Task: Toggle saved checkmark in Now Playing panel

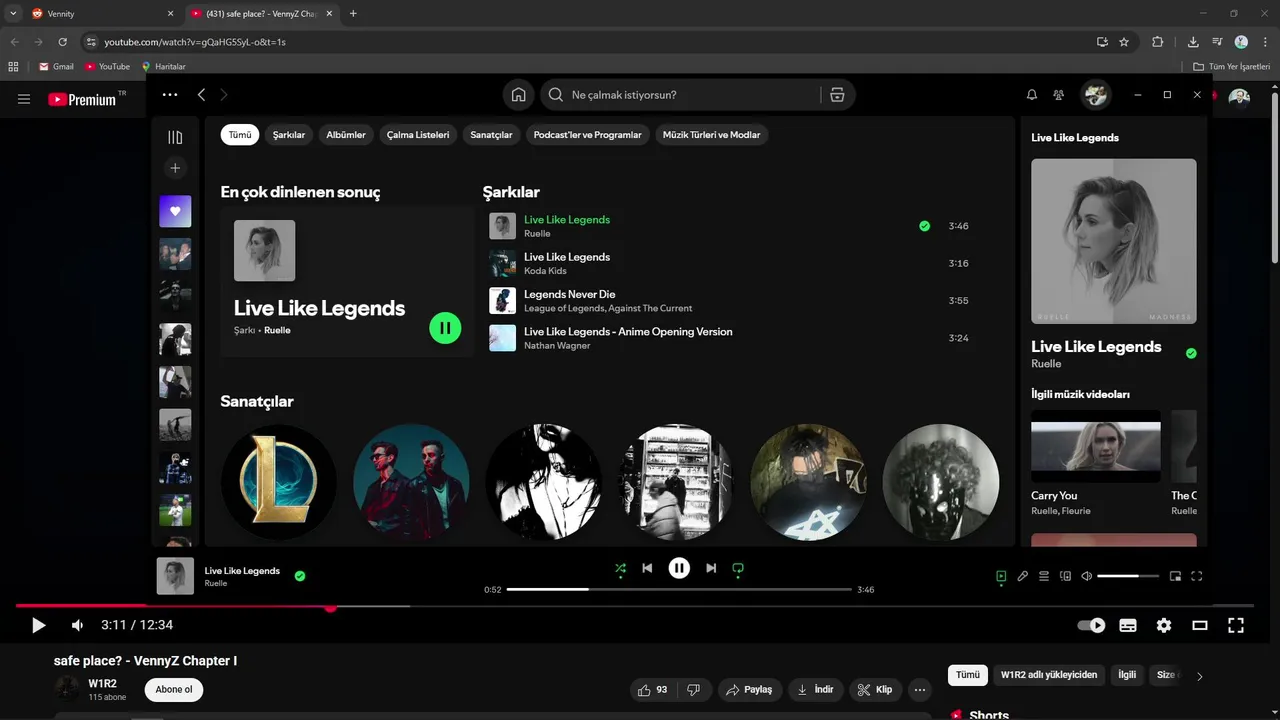Action: point(1191,353)
